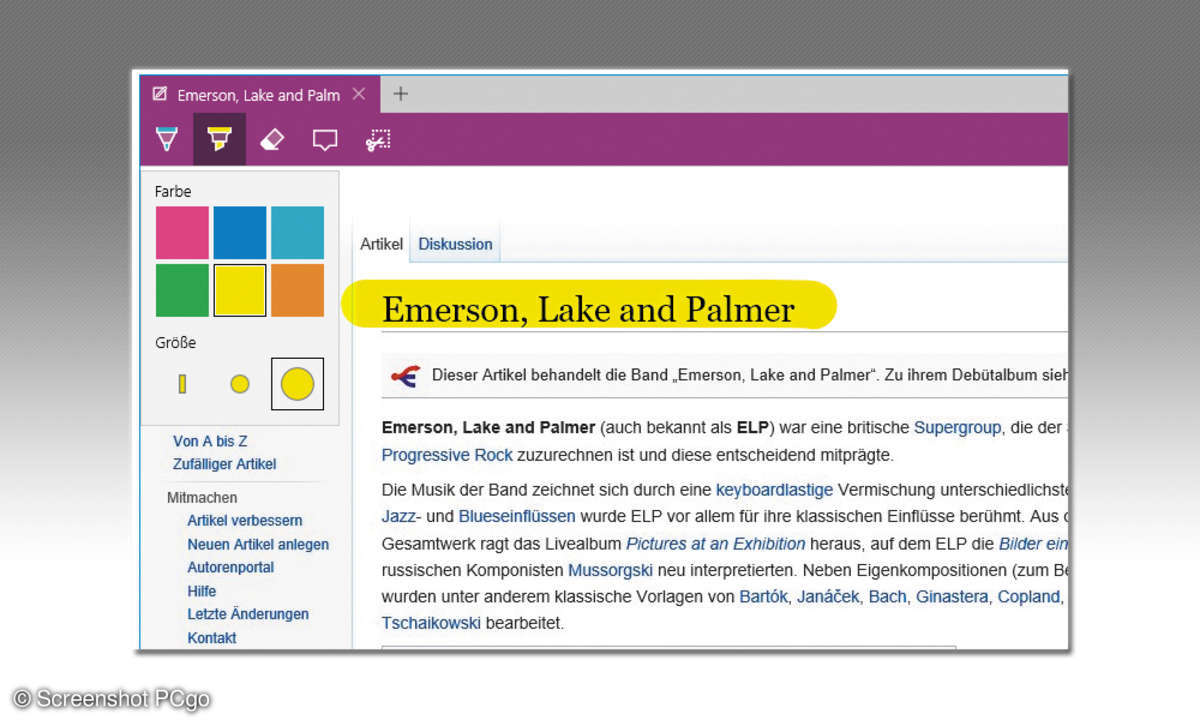Open the Zufälliger Artikel link

click(x=225, y=464)
